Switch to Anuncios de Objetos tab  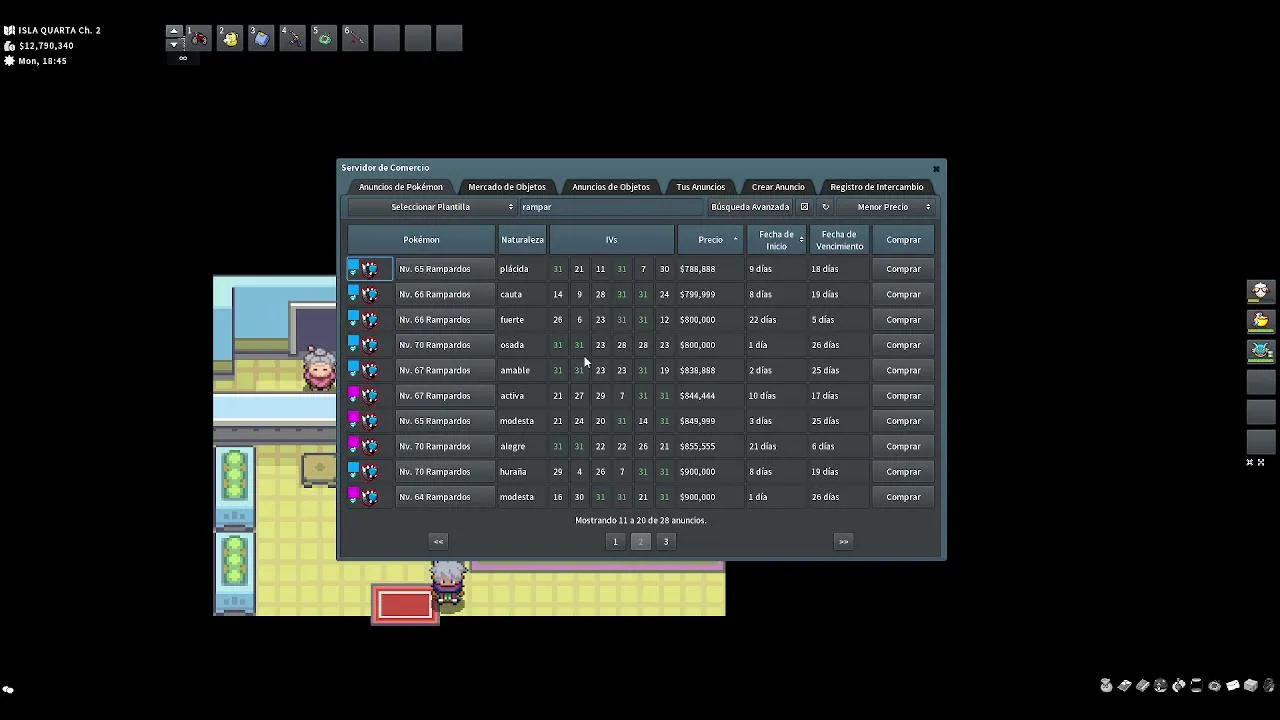coord(611,187)
